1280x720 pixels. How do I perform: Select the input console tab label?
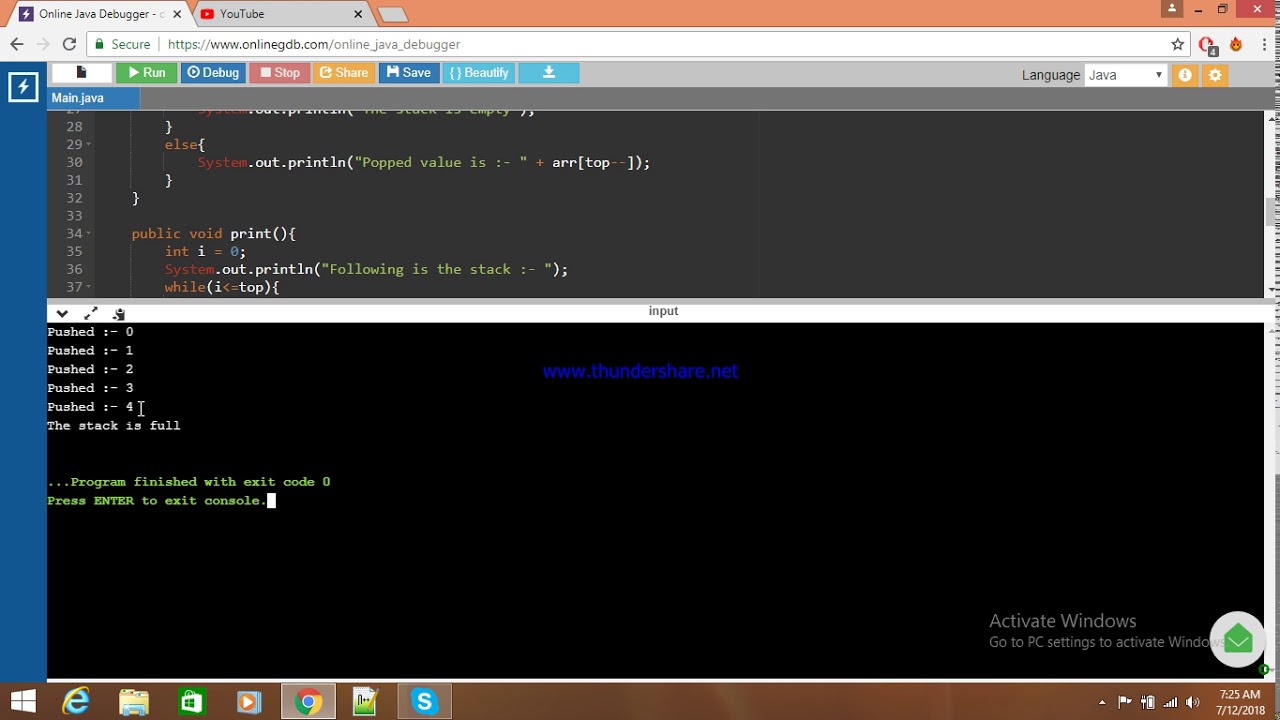coord(663,311)
